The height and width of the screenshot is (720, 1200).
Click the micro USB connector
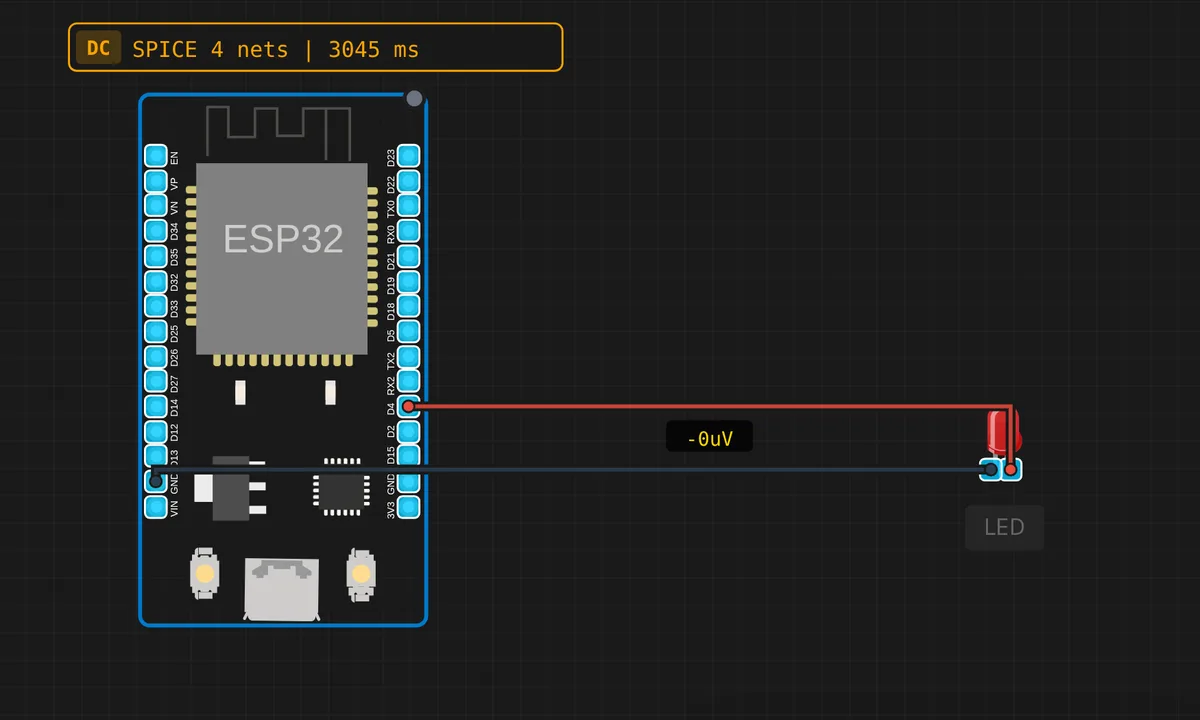coord(283,588)
